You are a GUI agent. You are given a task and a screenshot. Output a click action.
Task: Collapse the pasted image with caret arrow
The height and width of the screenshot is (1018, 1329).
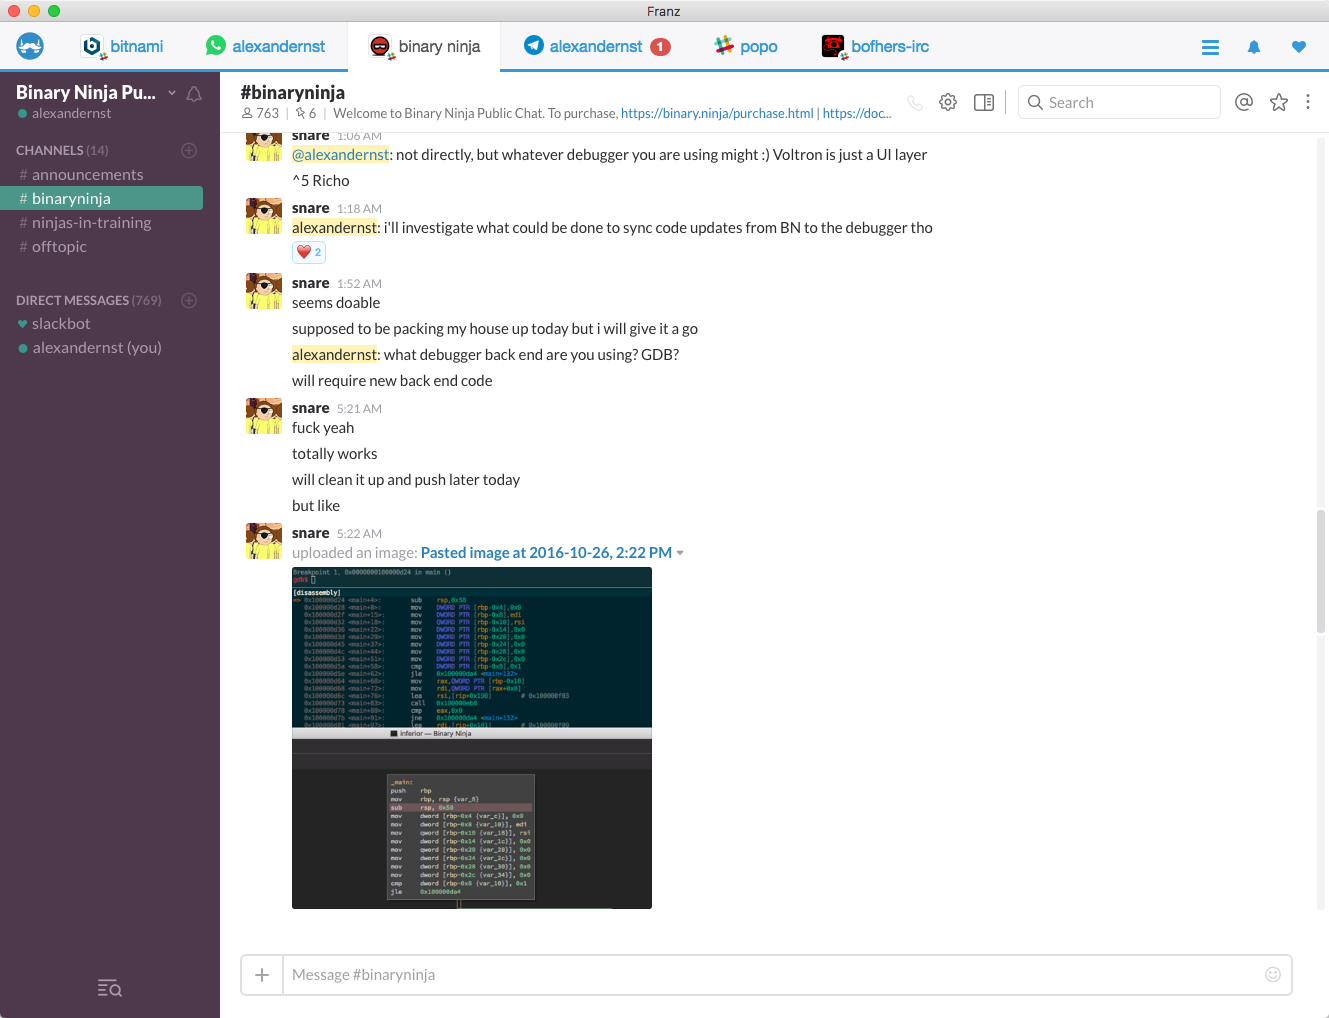(680, 553)
